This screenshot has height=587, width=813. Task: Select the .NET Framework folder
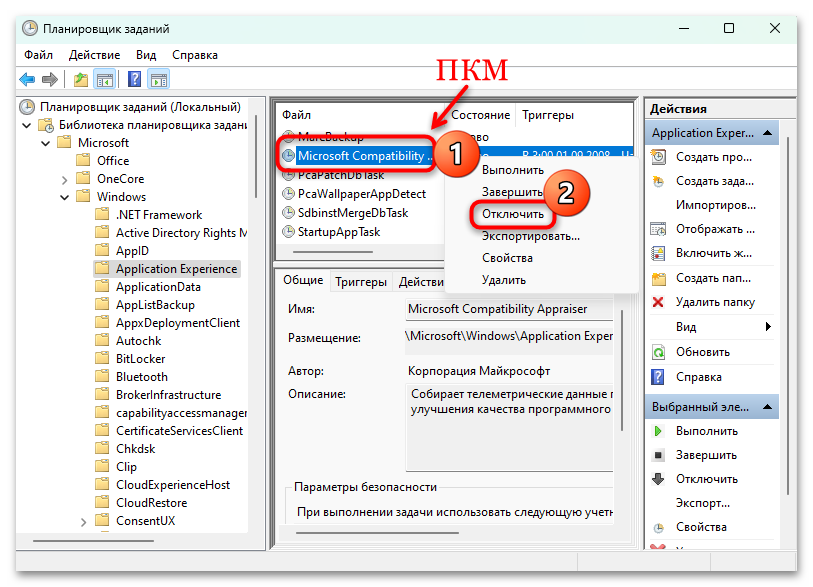coord(159,215)
